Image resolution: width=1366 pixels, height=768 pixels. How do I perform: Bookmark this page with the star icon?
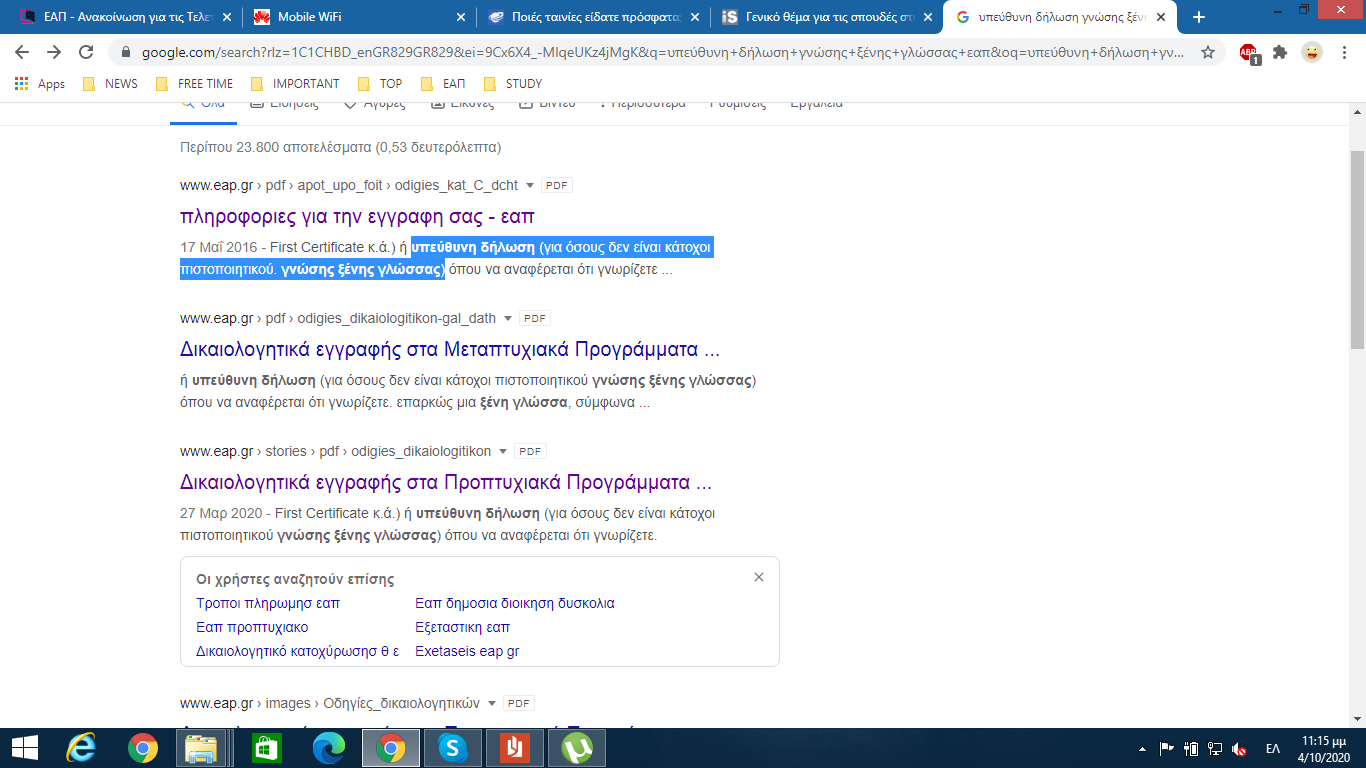click(x=1208, y=52)
